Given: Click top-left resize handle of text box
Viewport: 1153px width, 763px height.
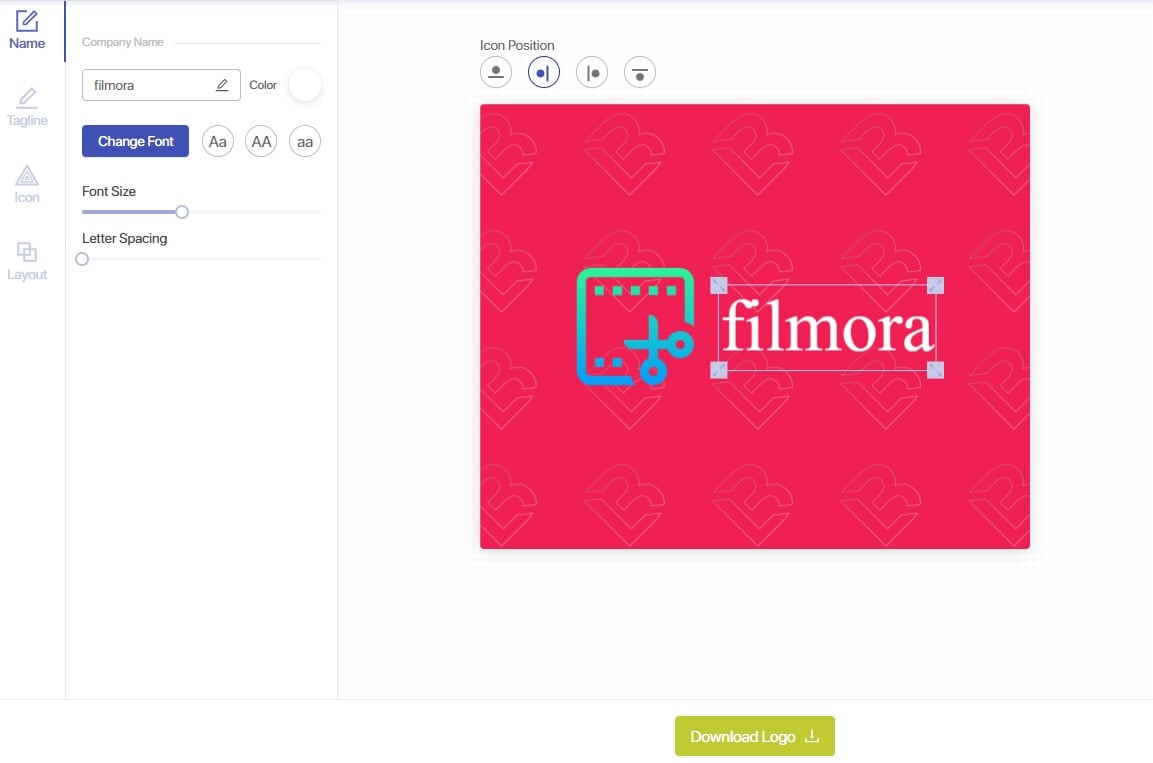Looking at the screenshot, I should tap(718, 285).
